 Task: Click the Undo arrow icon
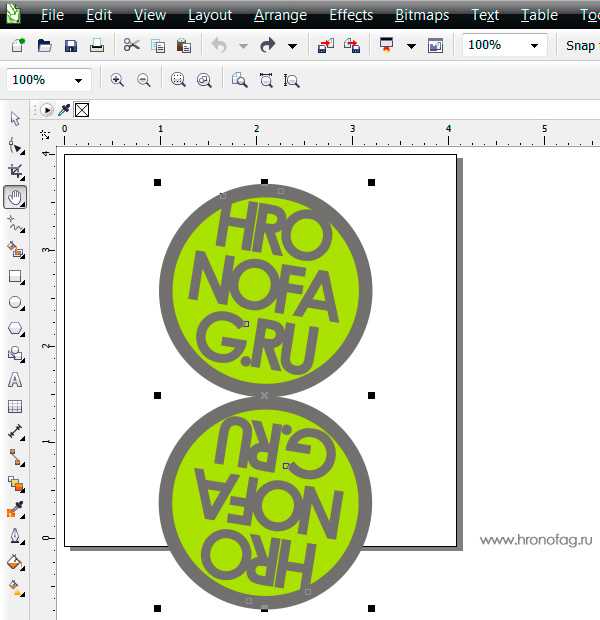(x=219, y=45)
